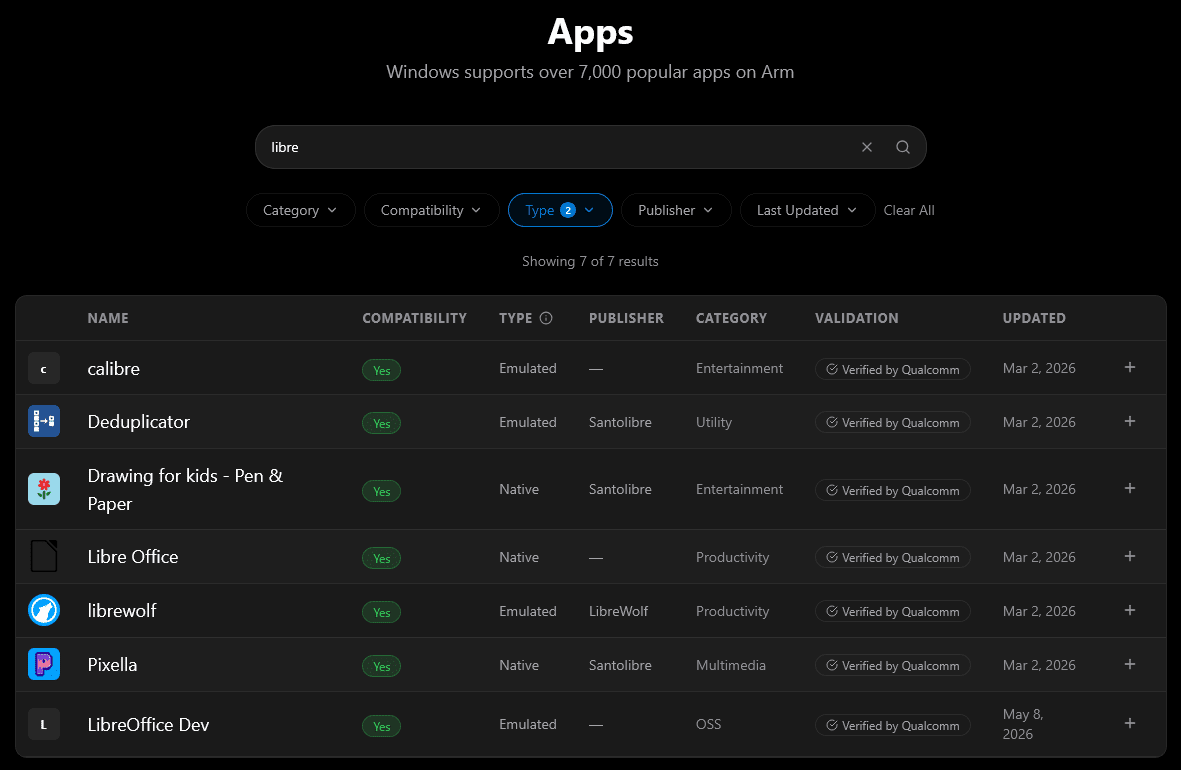Open the Publisher filter dropdown
The height and width of the screenshot is (770, 1181).
pyautogui.click(x=676, y=210)
